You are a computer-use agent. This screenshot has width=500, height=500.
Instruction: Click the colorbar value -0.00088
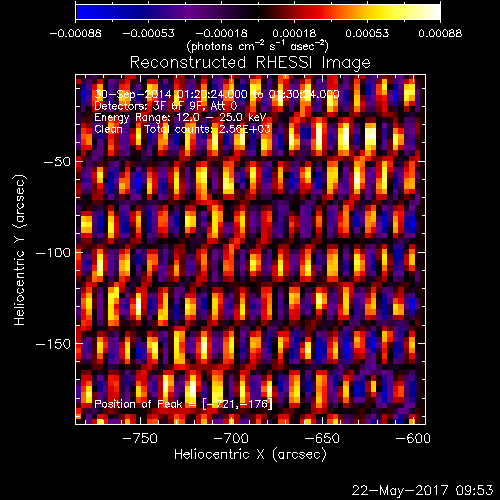(75, 33)
